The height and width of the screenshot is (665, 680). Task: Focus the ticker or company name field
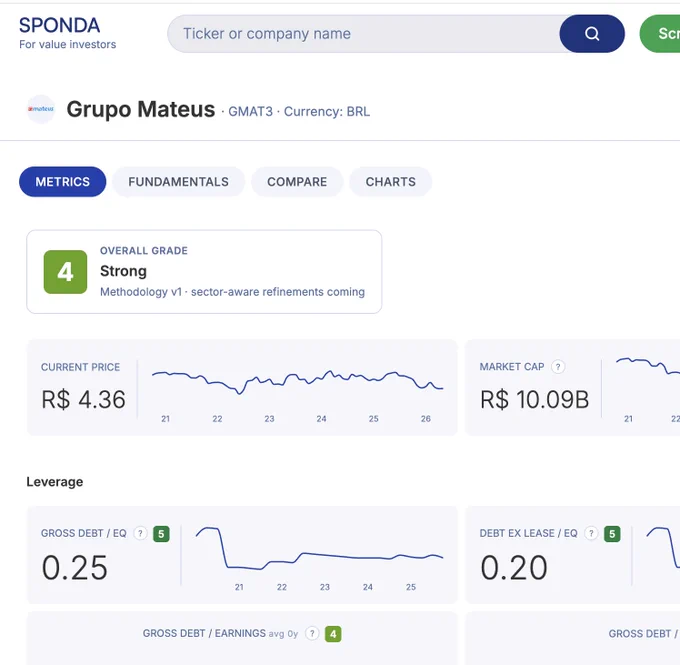363,34
